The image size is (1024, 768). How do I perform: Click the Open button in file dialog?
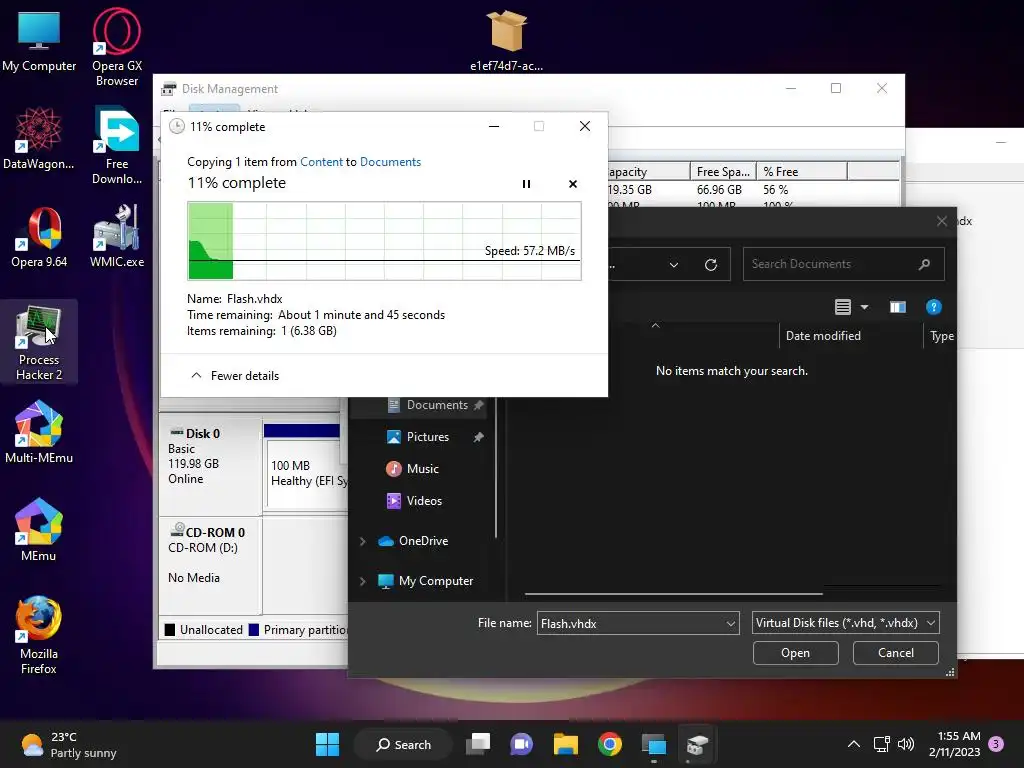click(x=795, y=653)
